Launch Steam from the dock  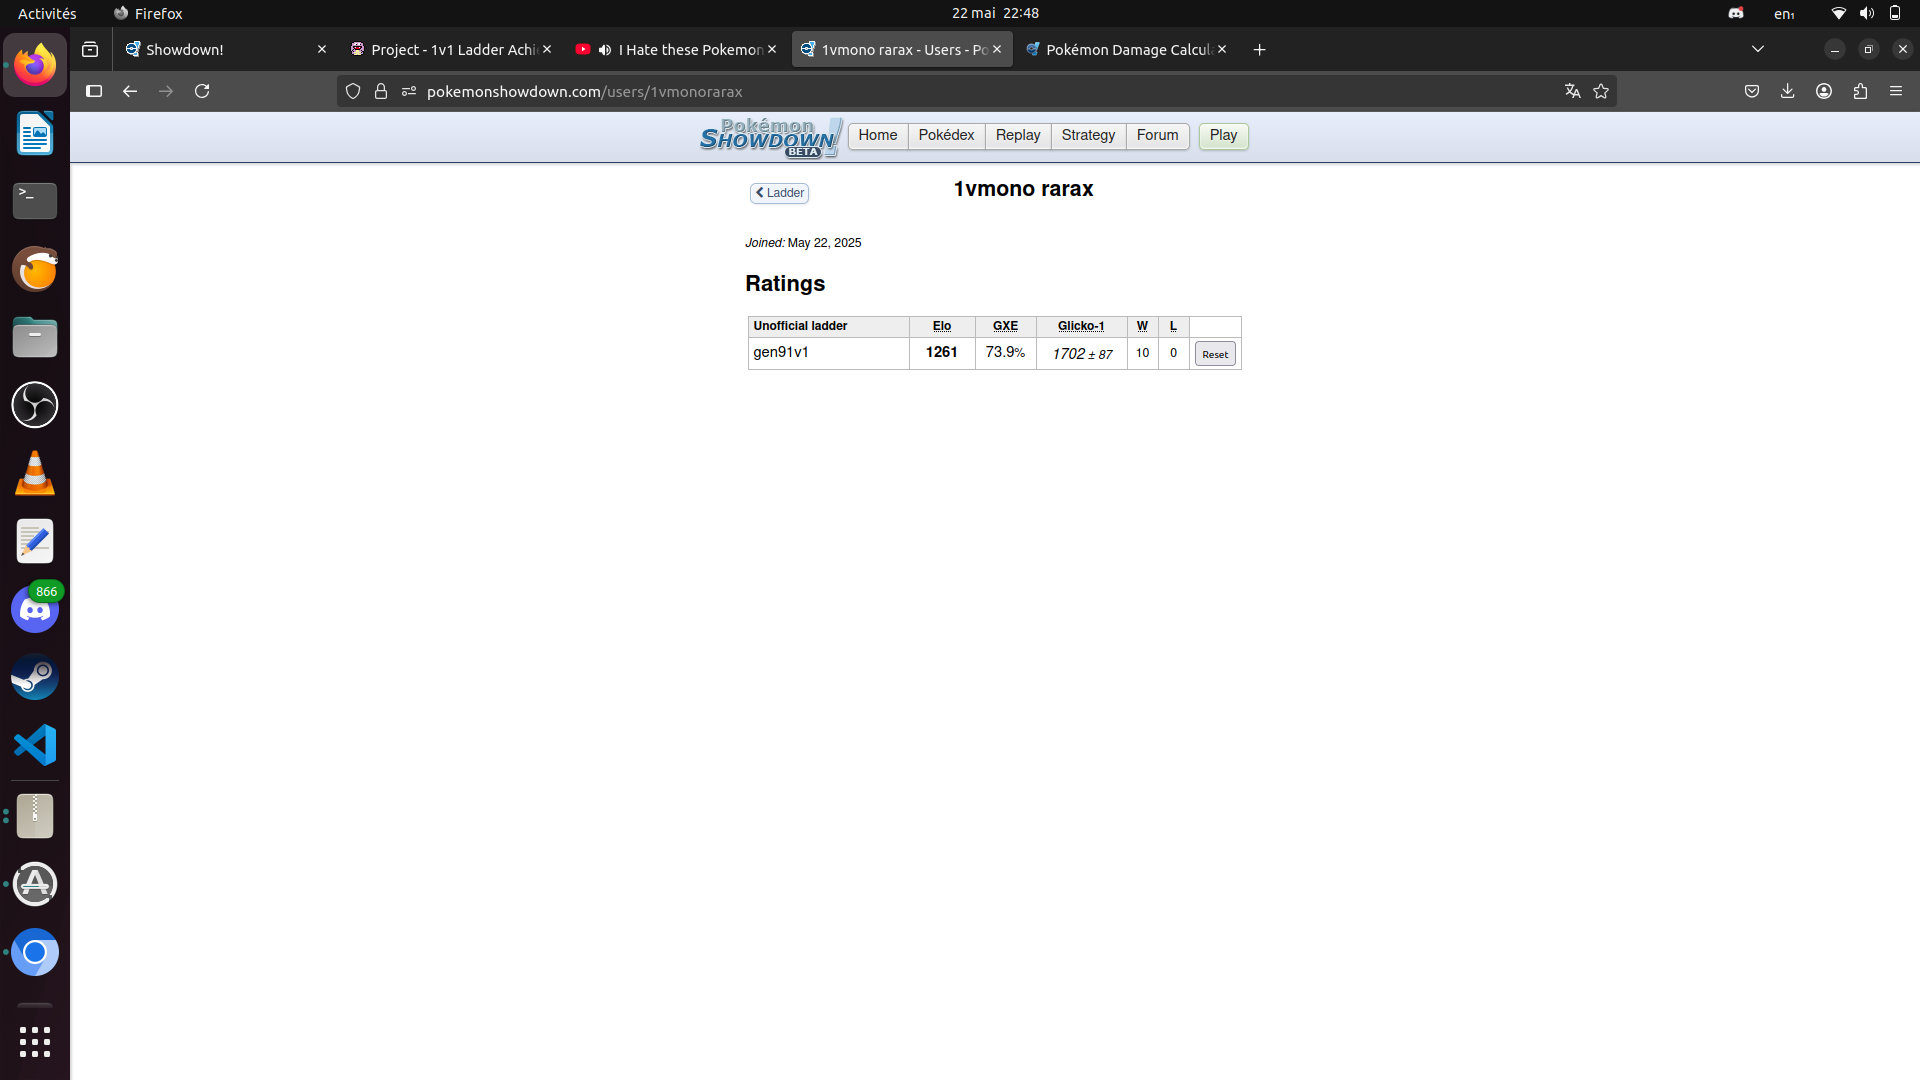click(x=35, y=677)
